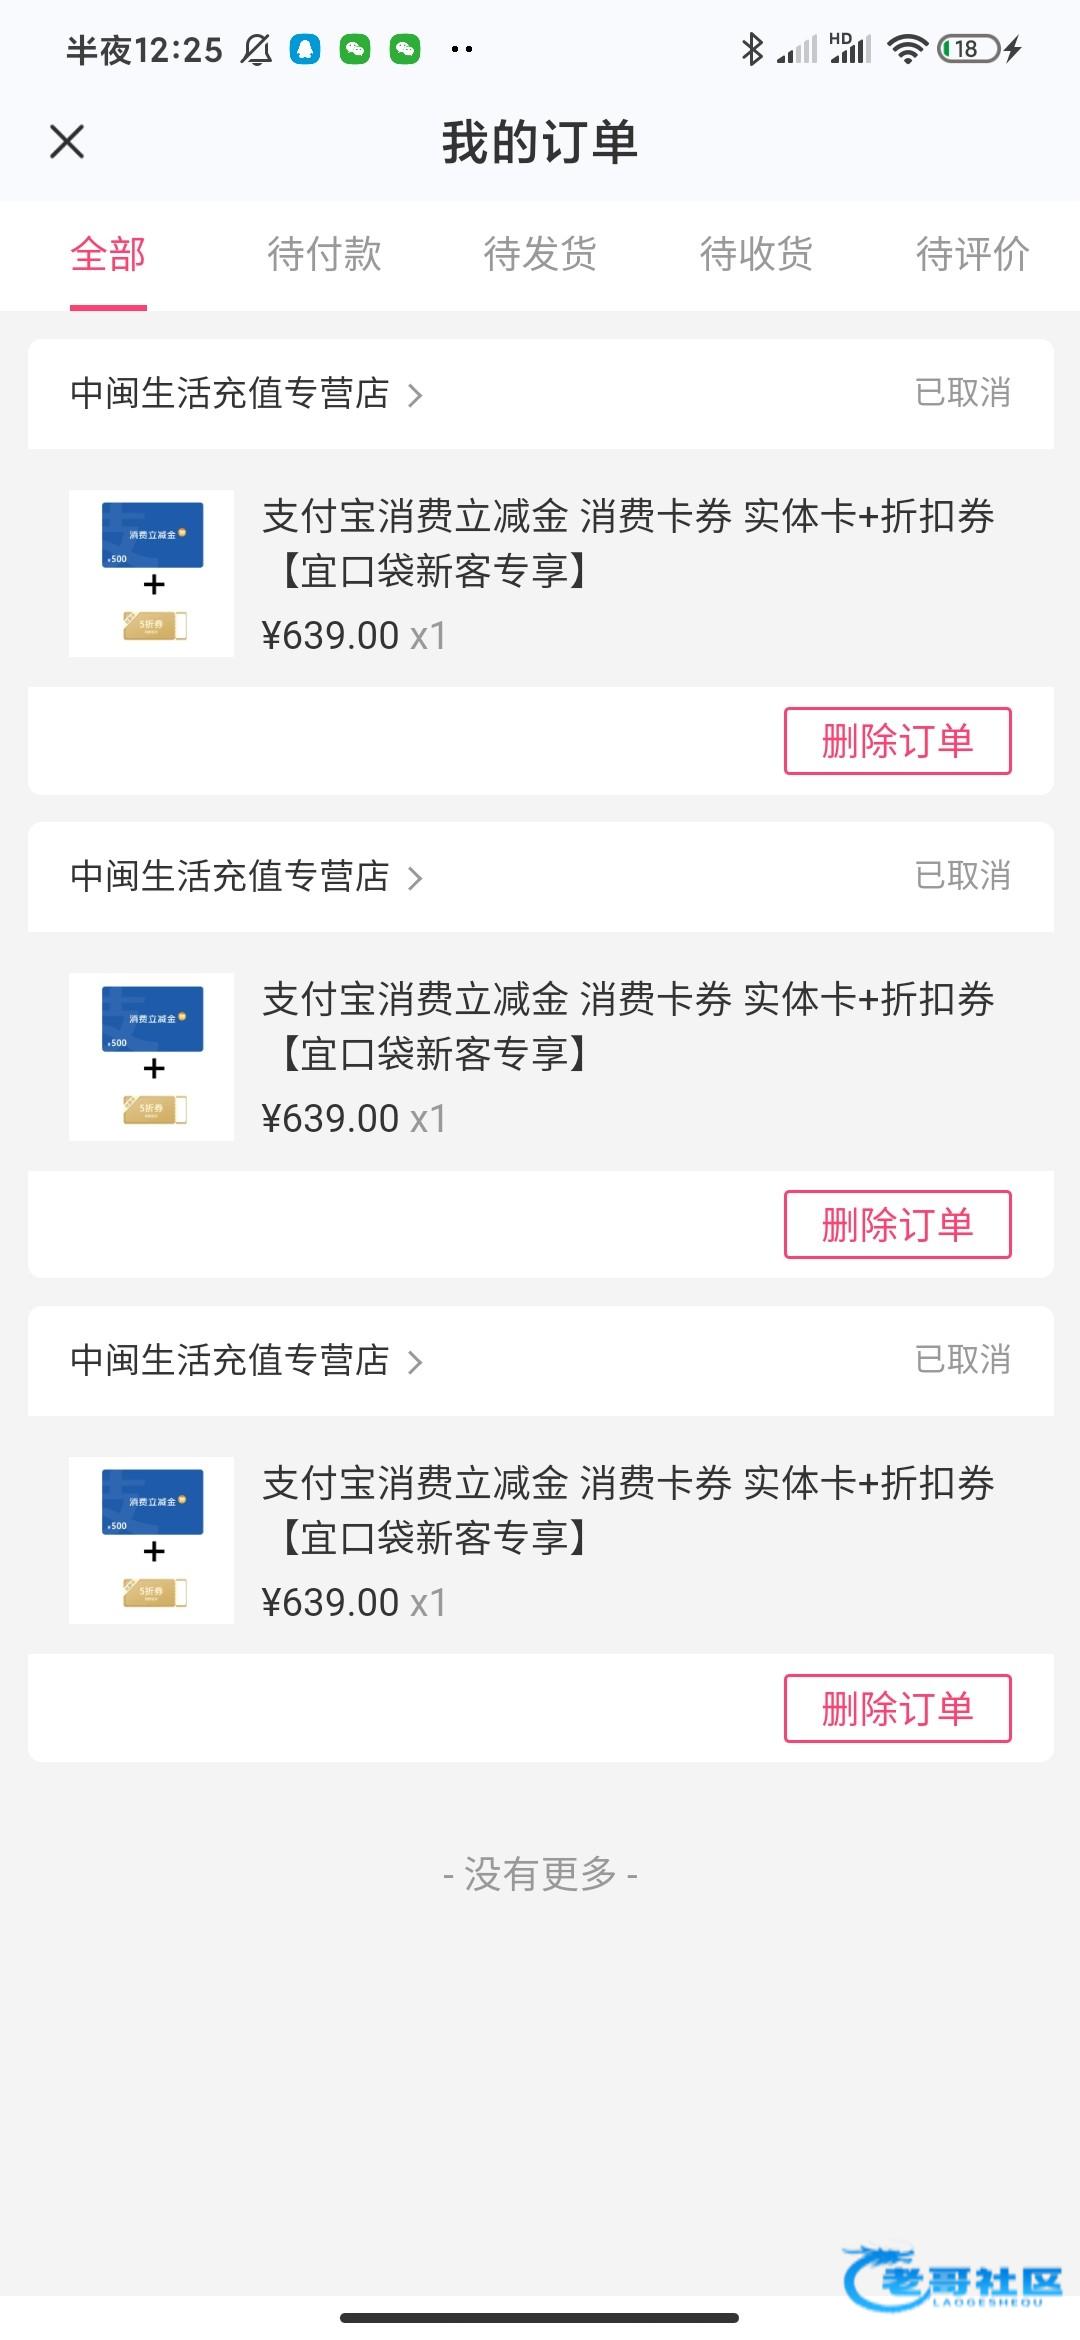The height and width of the screenshot is (2340, 1080).
Task: Open third order's product title text
Action: click(628, 1510)
